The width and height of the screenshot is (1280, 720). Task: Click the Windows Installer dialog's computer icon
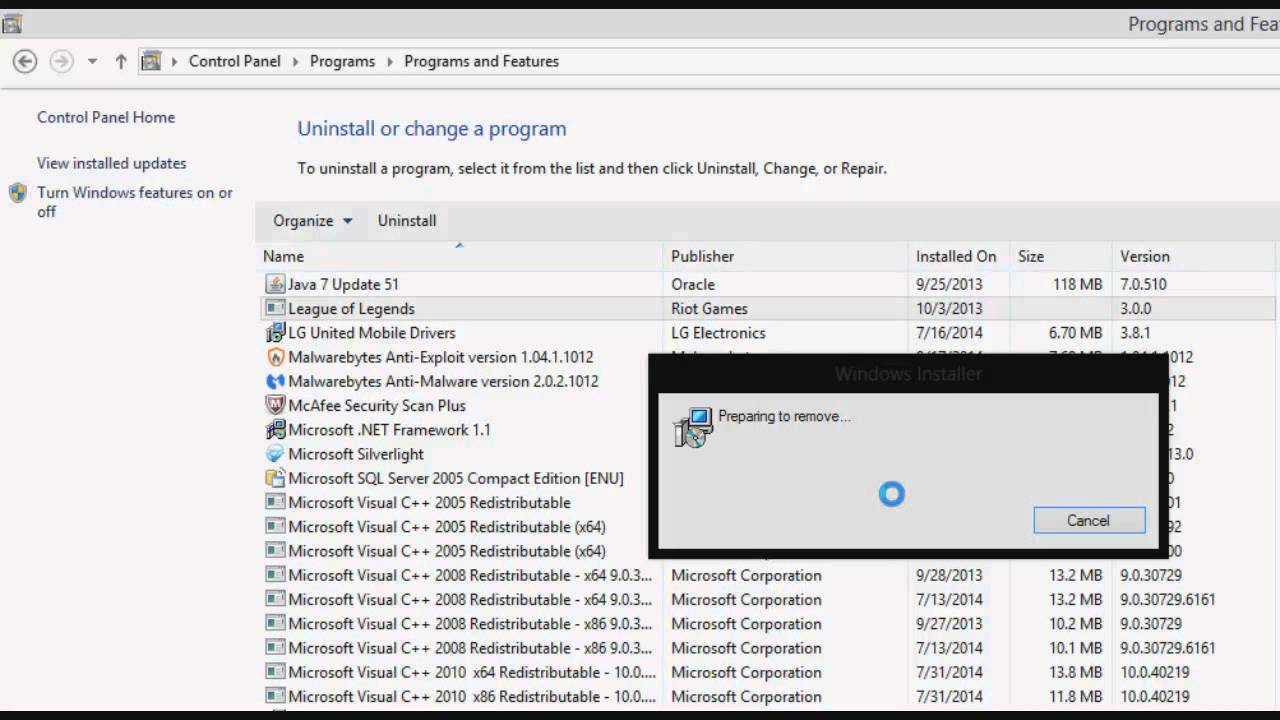(693, 427)
